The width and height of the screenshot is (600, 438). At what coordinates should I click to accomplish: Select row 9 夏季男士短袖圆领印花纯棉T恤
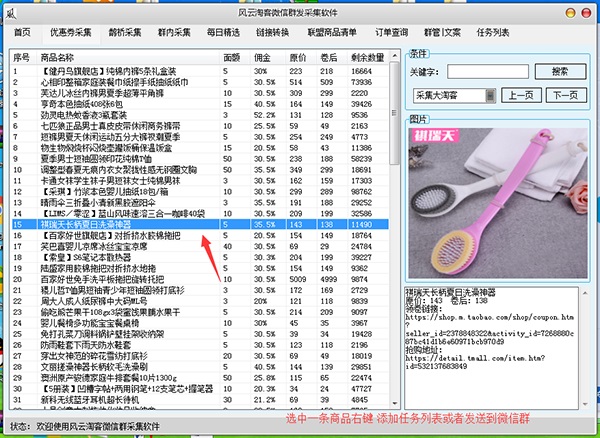[199, 159]
